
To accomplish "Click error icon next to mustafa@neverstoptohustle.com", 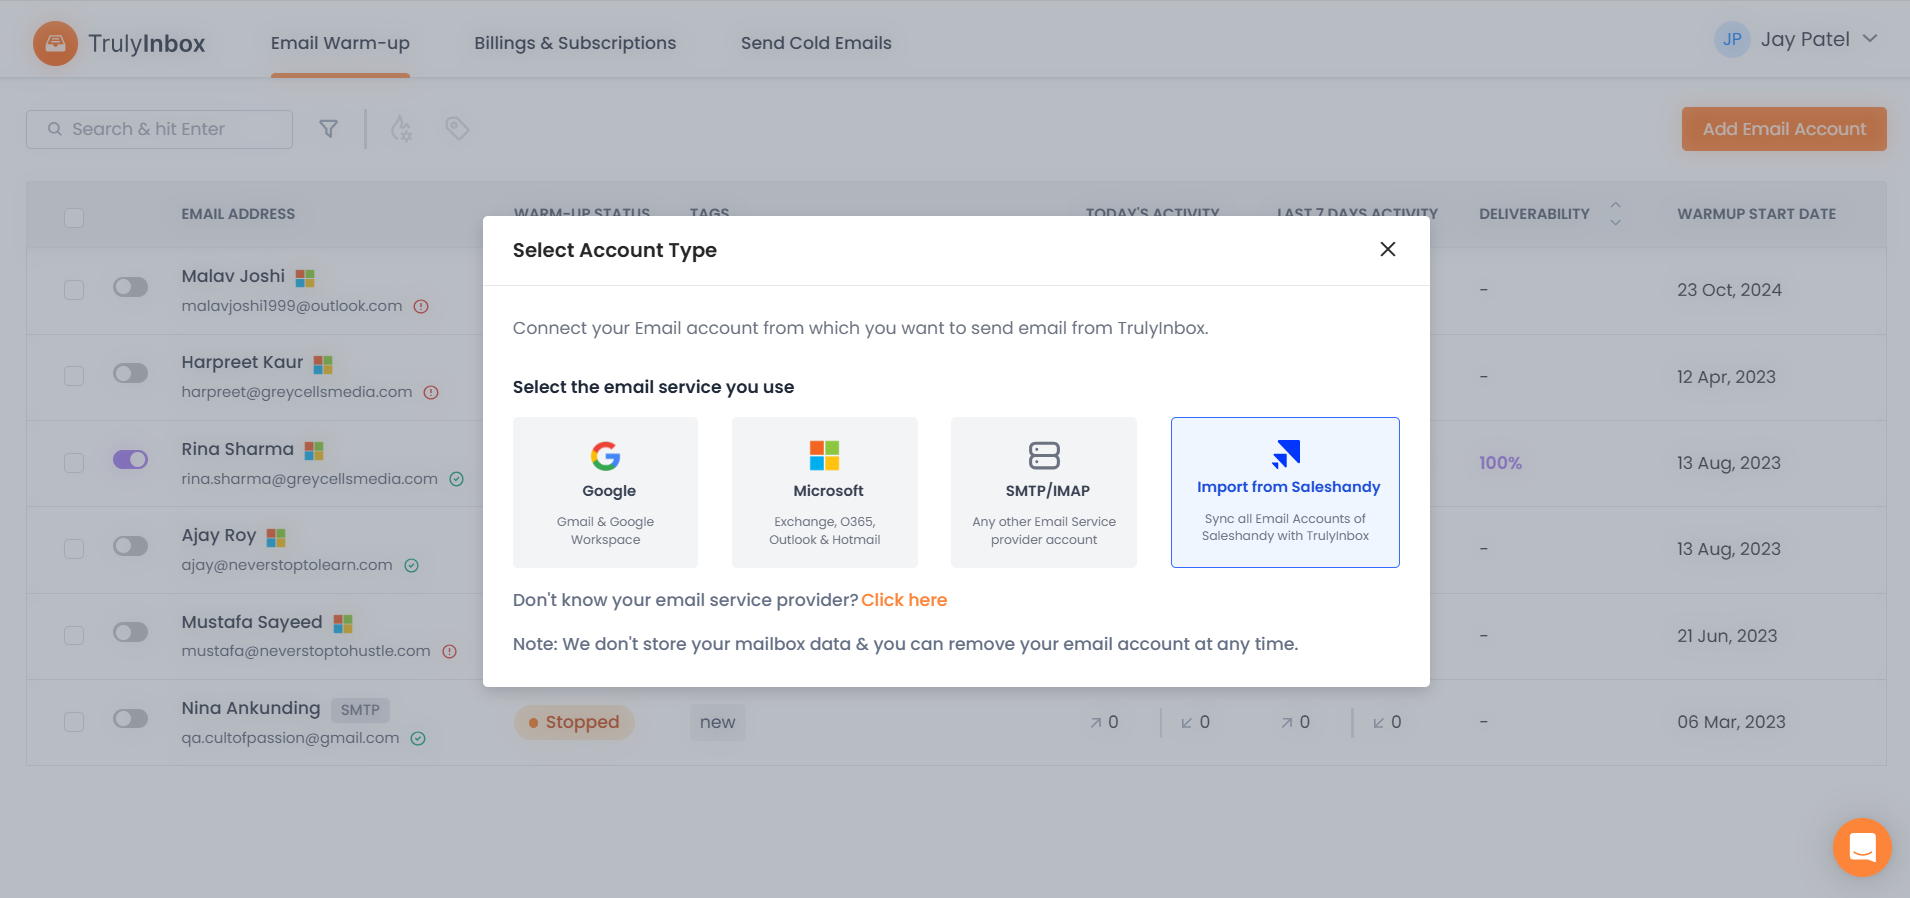I will (450, 652).
